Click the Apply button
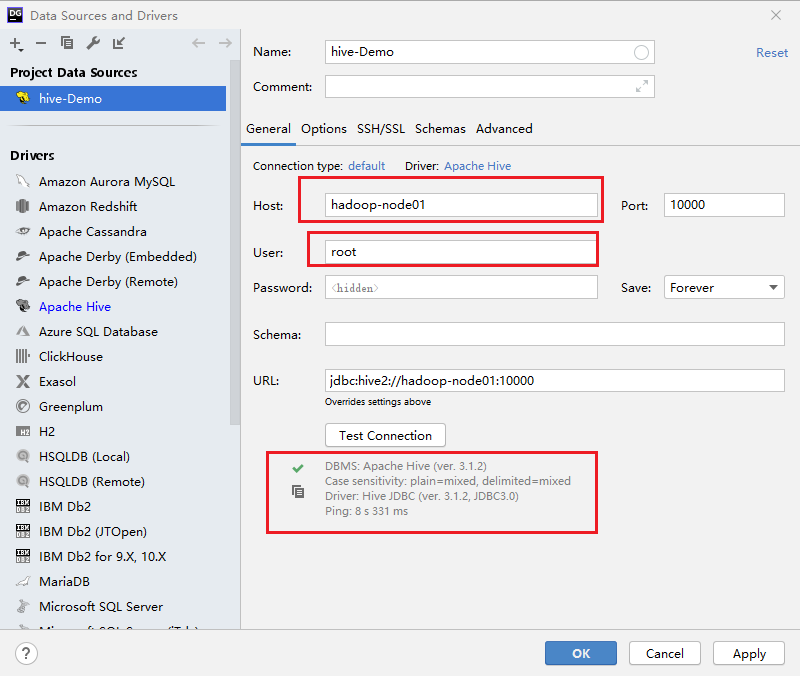Image resolution: width=800 pixels, height=676 pixels. click(x=749, y=653)
